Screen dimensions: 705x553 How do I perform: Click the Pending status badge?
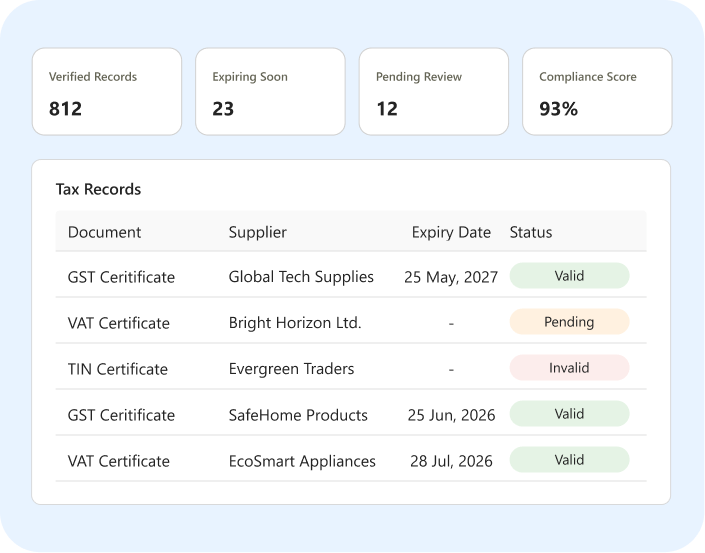tap(569, 322)
